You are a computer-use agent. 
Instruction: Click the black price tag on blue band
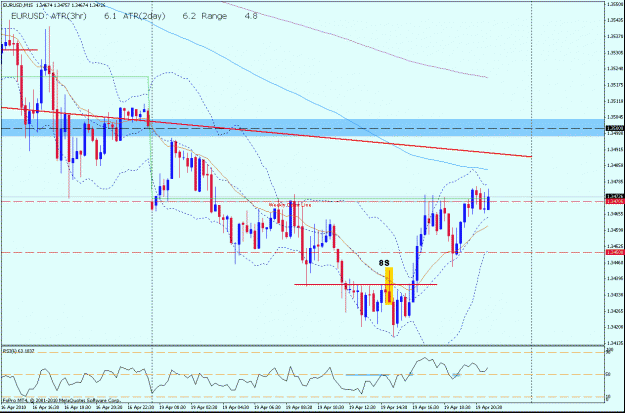pos(615,128)
